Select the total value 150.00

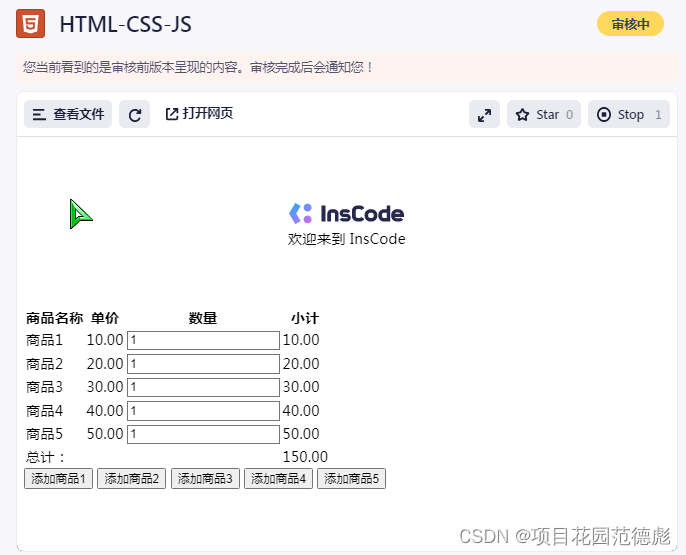point(305,457)
